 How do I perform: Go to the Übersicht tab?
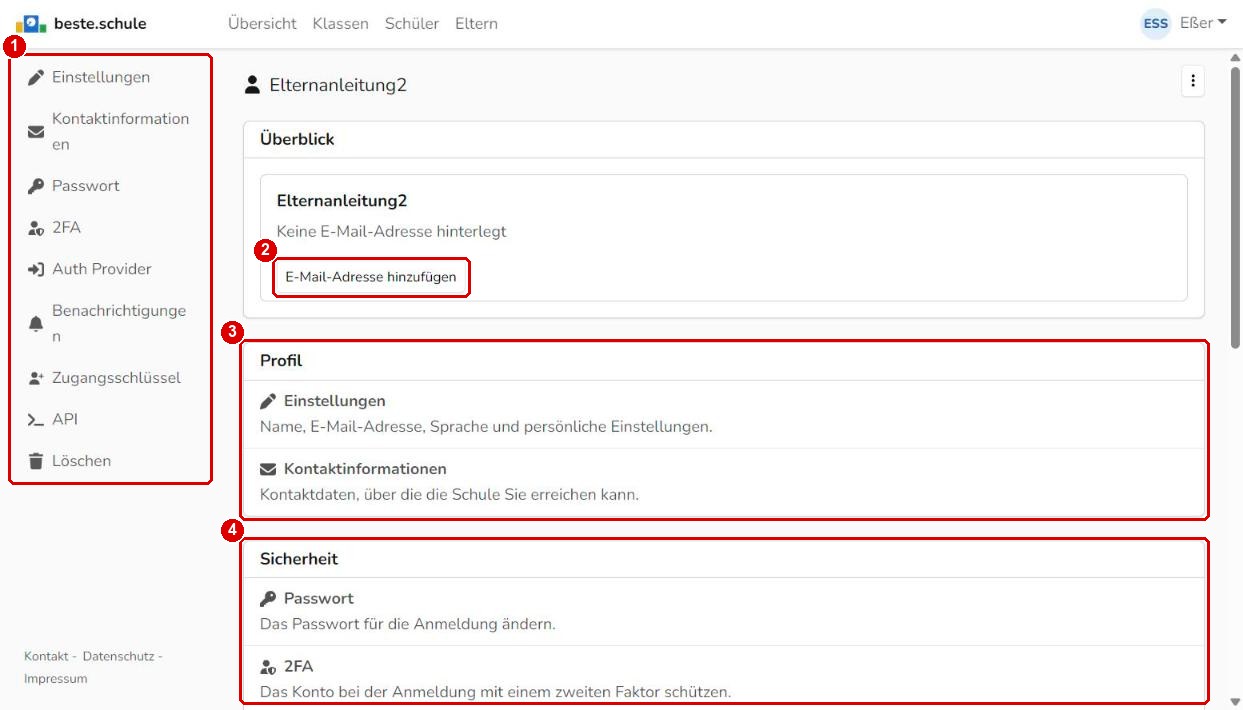point(262,23)
